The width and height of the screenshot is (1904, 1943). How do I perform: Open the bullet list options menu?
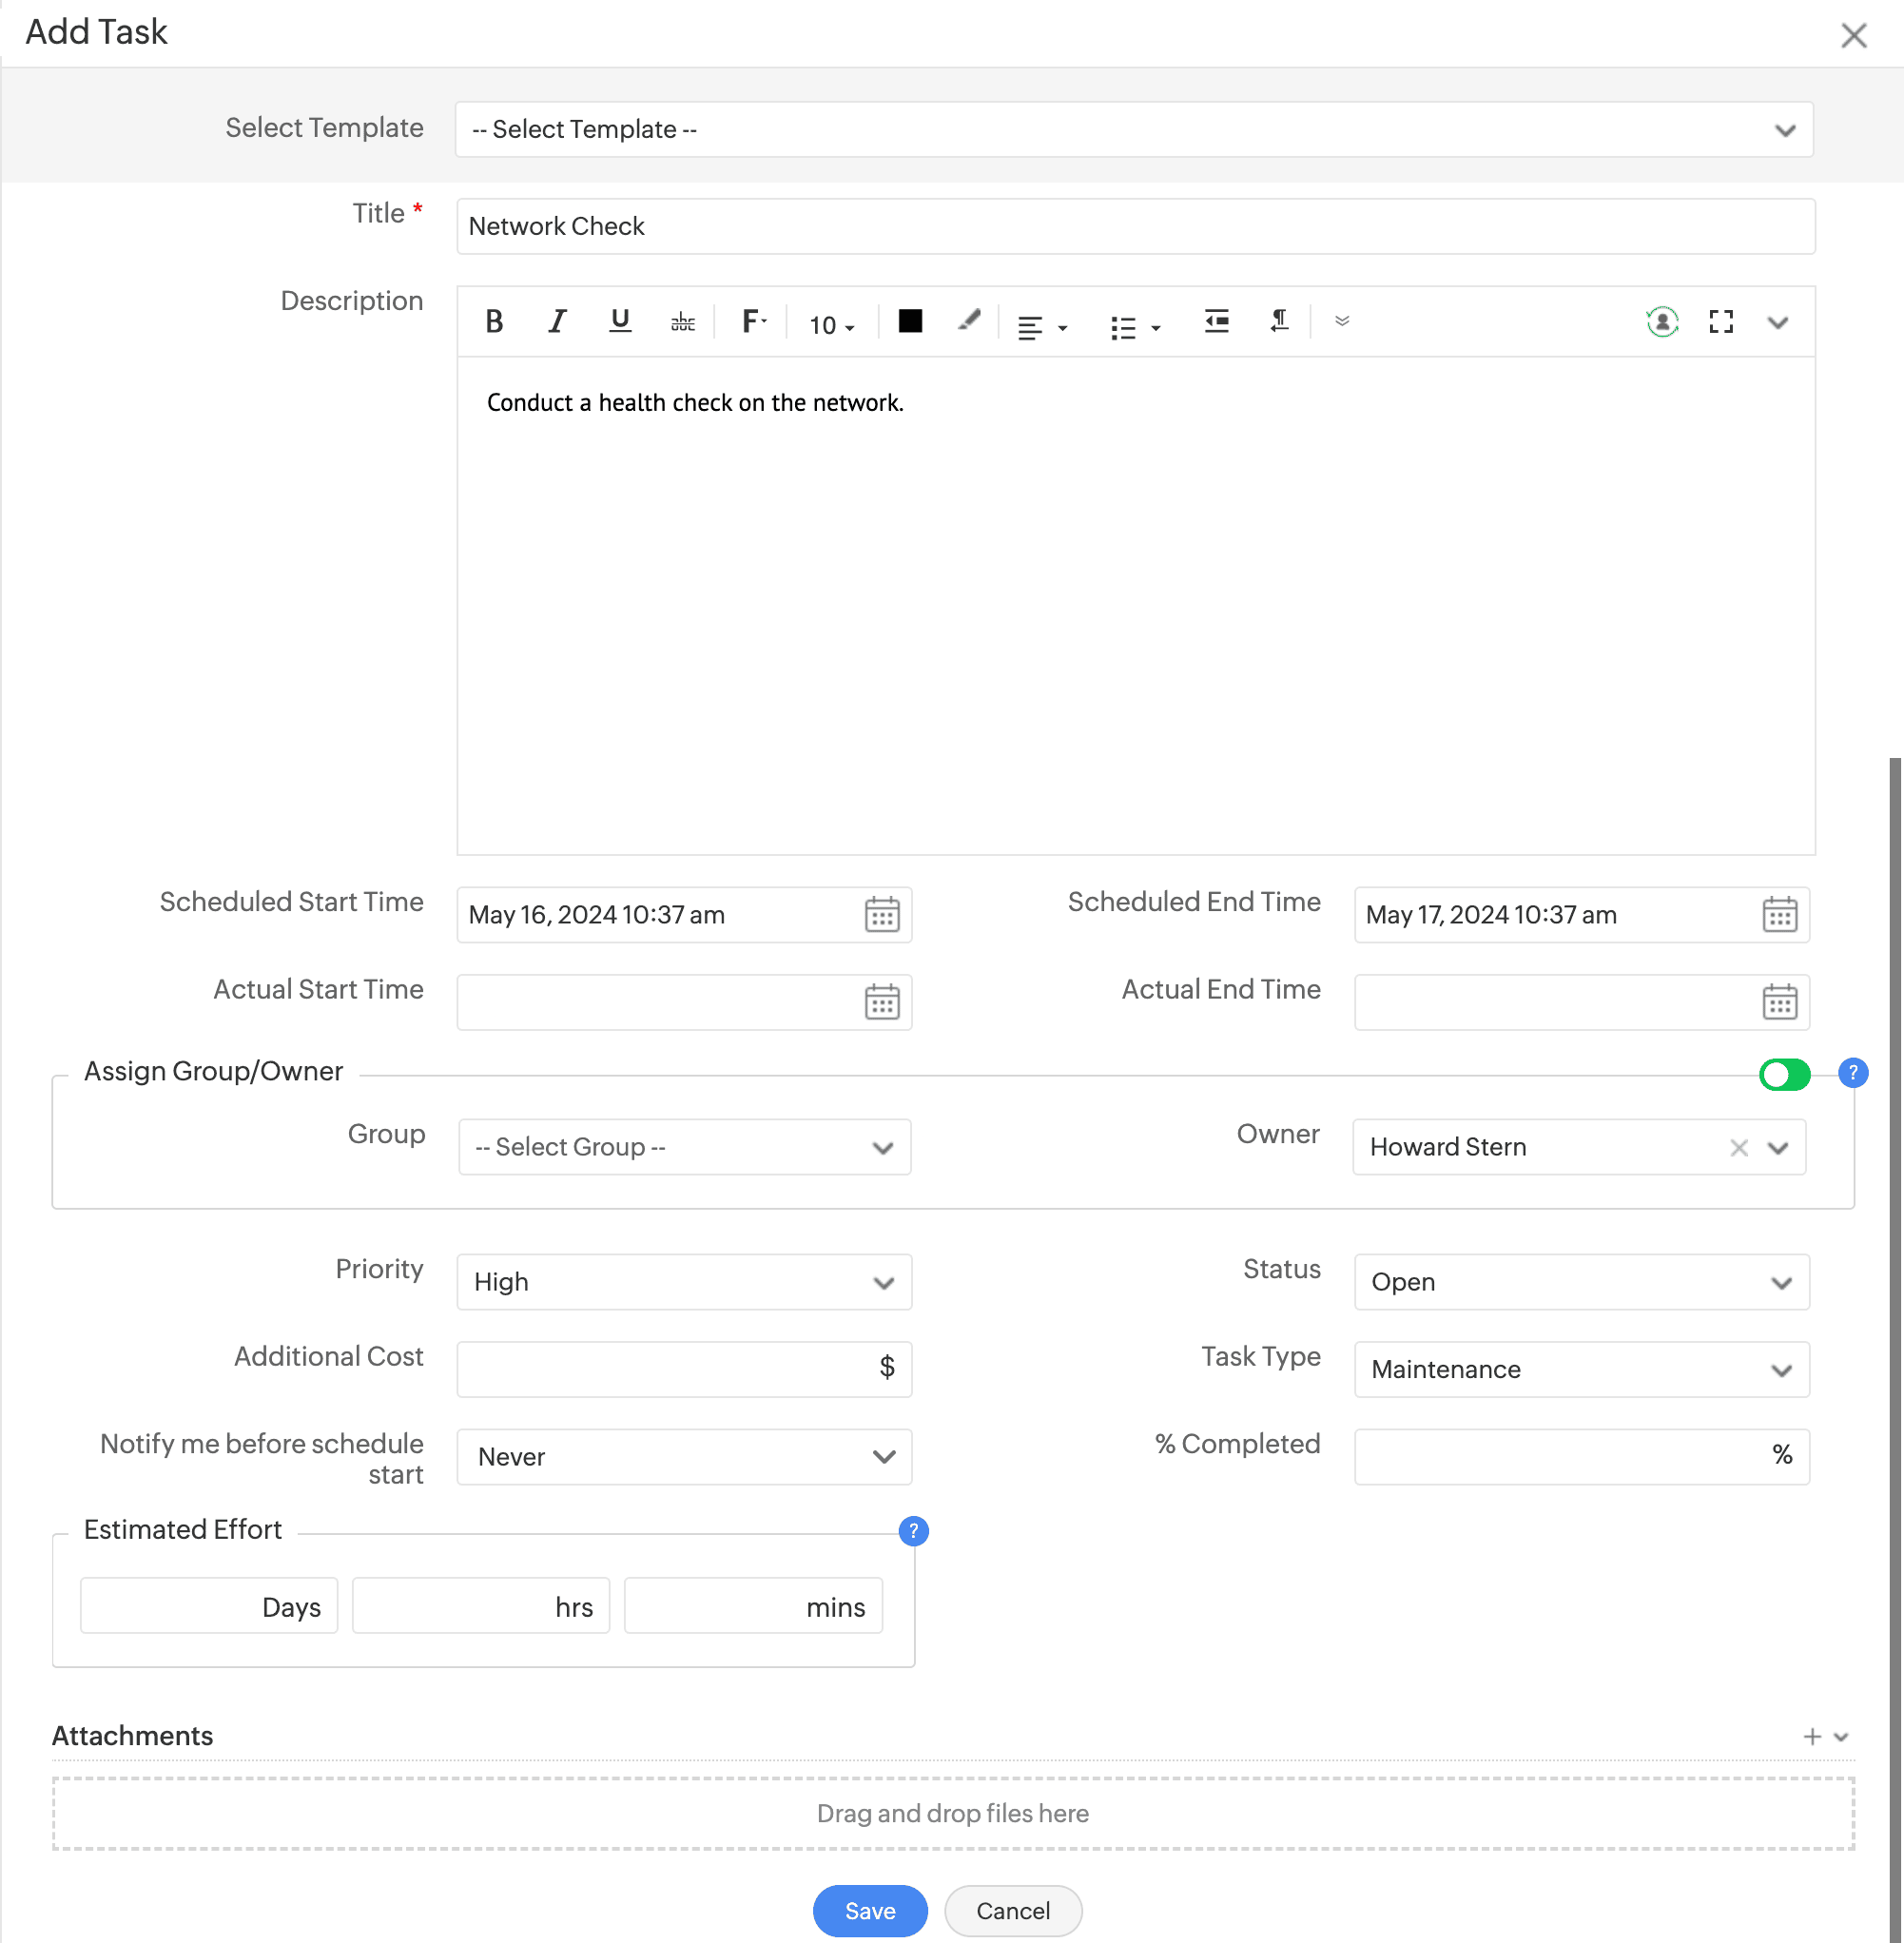pos(1134,326)
